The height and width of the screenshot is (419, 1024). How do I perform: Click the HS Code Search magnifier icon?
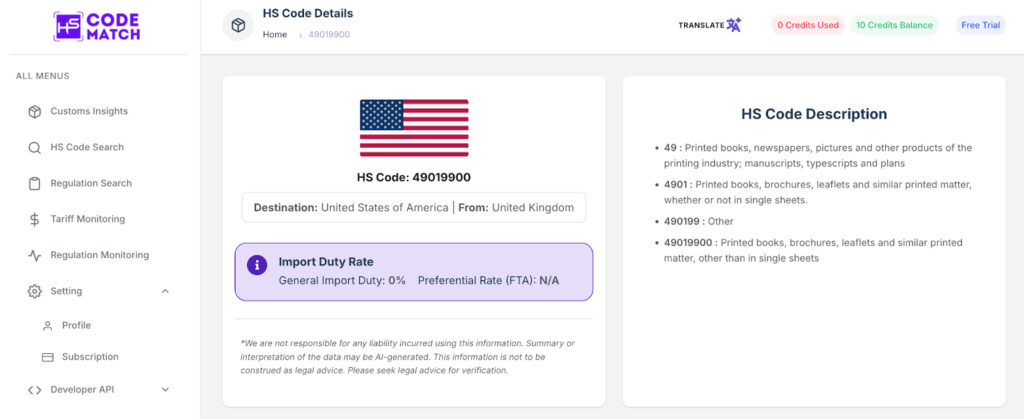34,147
